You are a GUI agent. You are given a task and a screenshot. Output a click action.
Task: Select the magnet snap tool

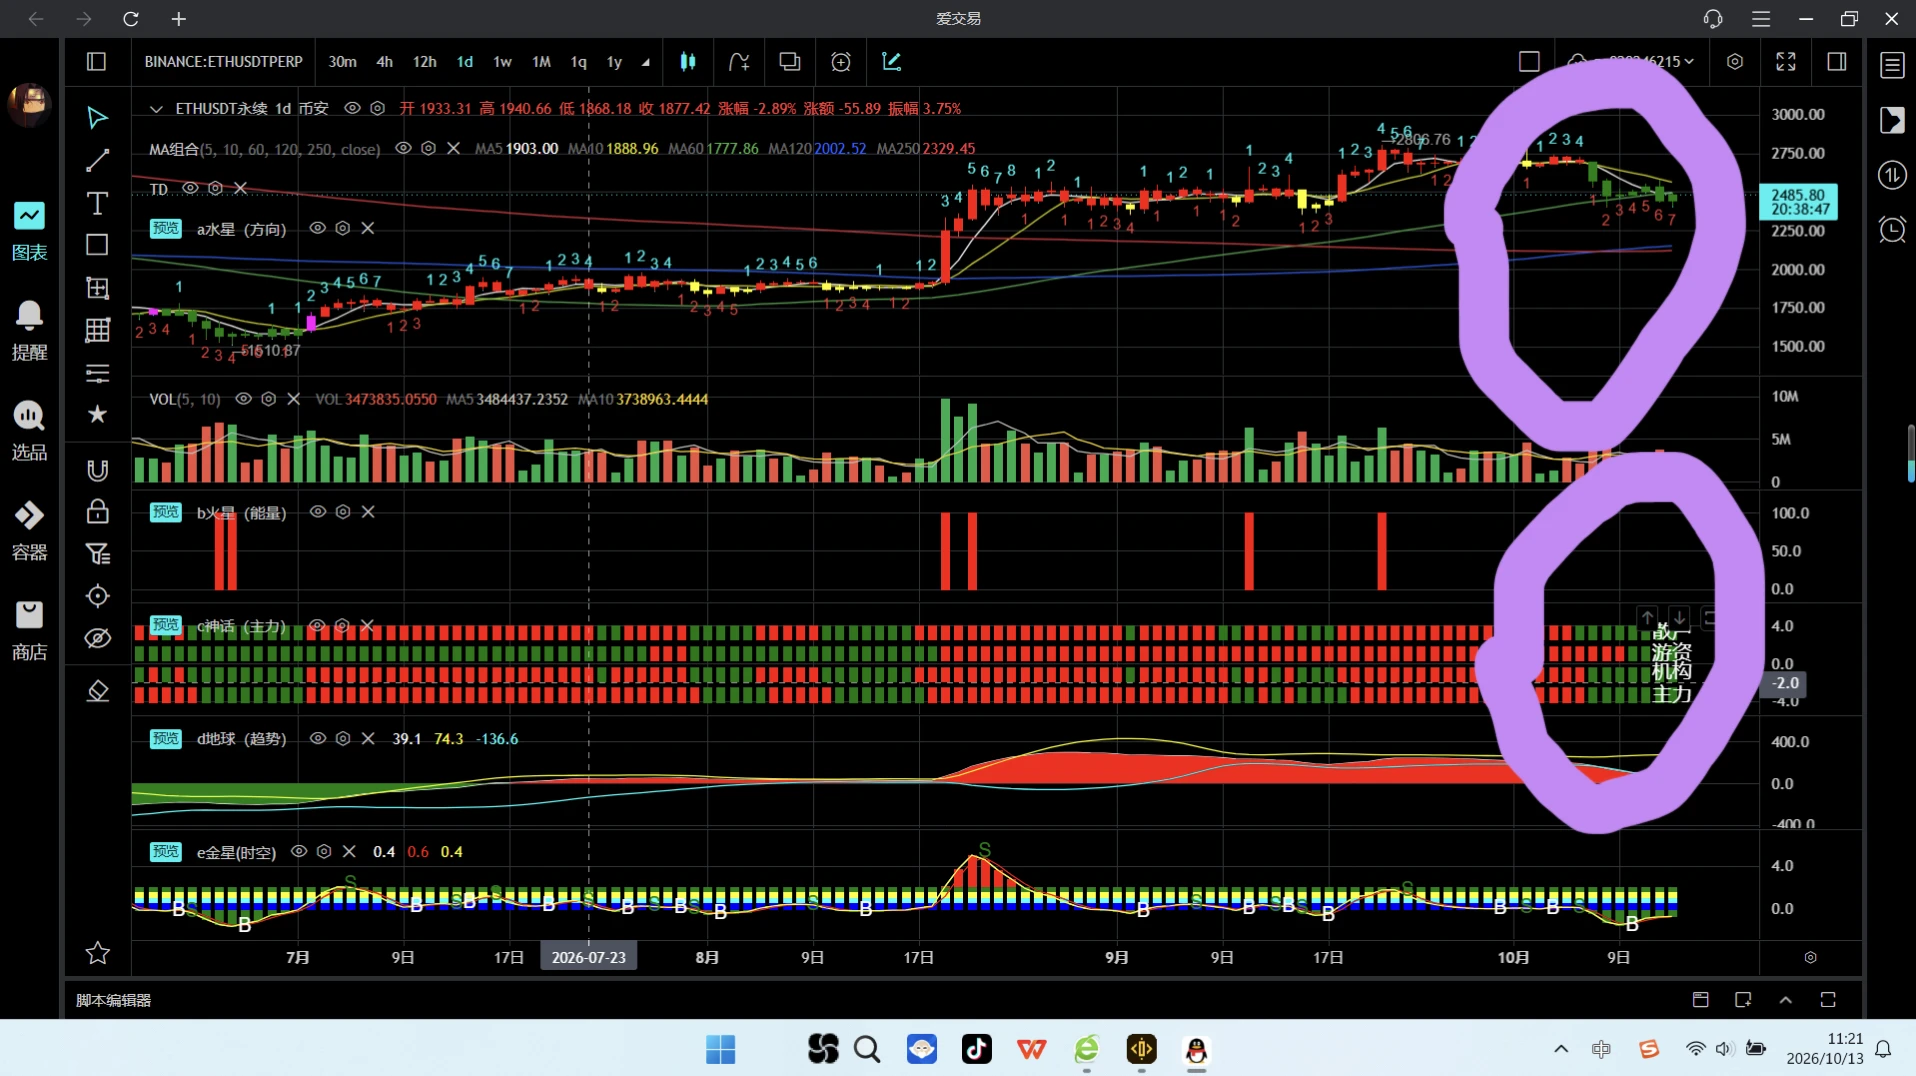point(97,470)
